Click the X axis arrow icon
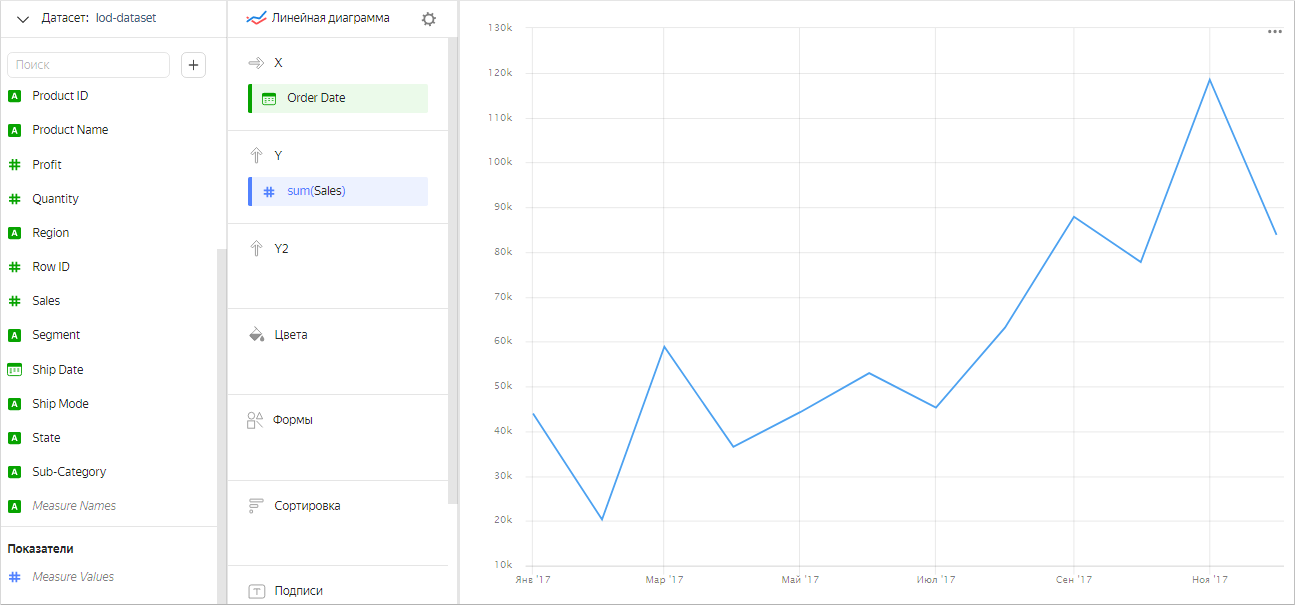Viewport: 1295px width, 605px height. 256,63
